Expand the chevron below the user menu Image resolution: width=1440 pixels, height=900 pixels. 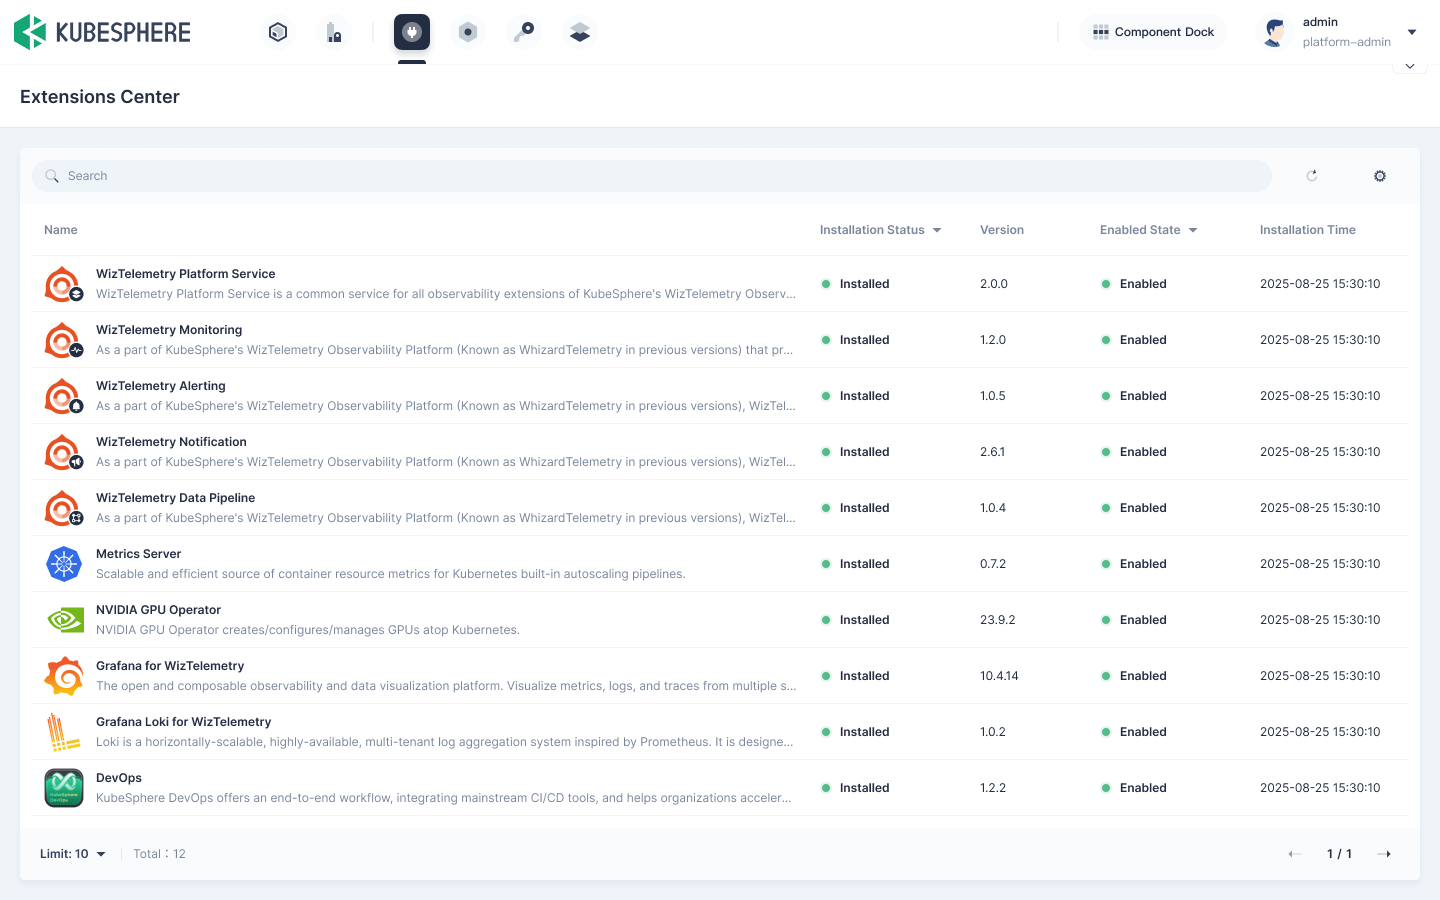[1410, 67]
